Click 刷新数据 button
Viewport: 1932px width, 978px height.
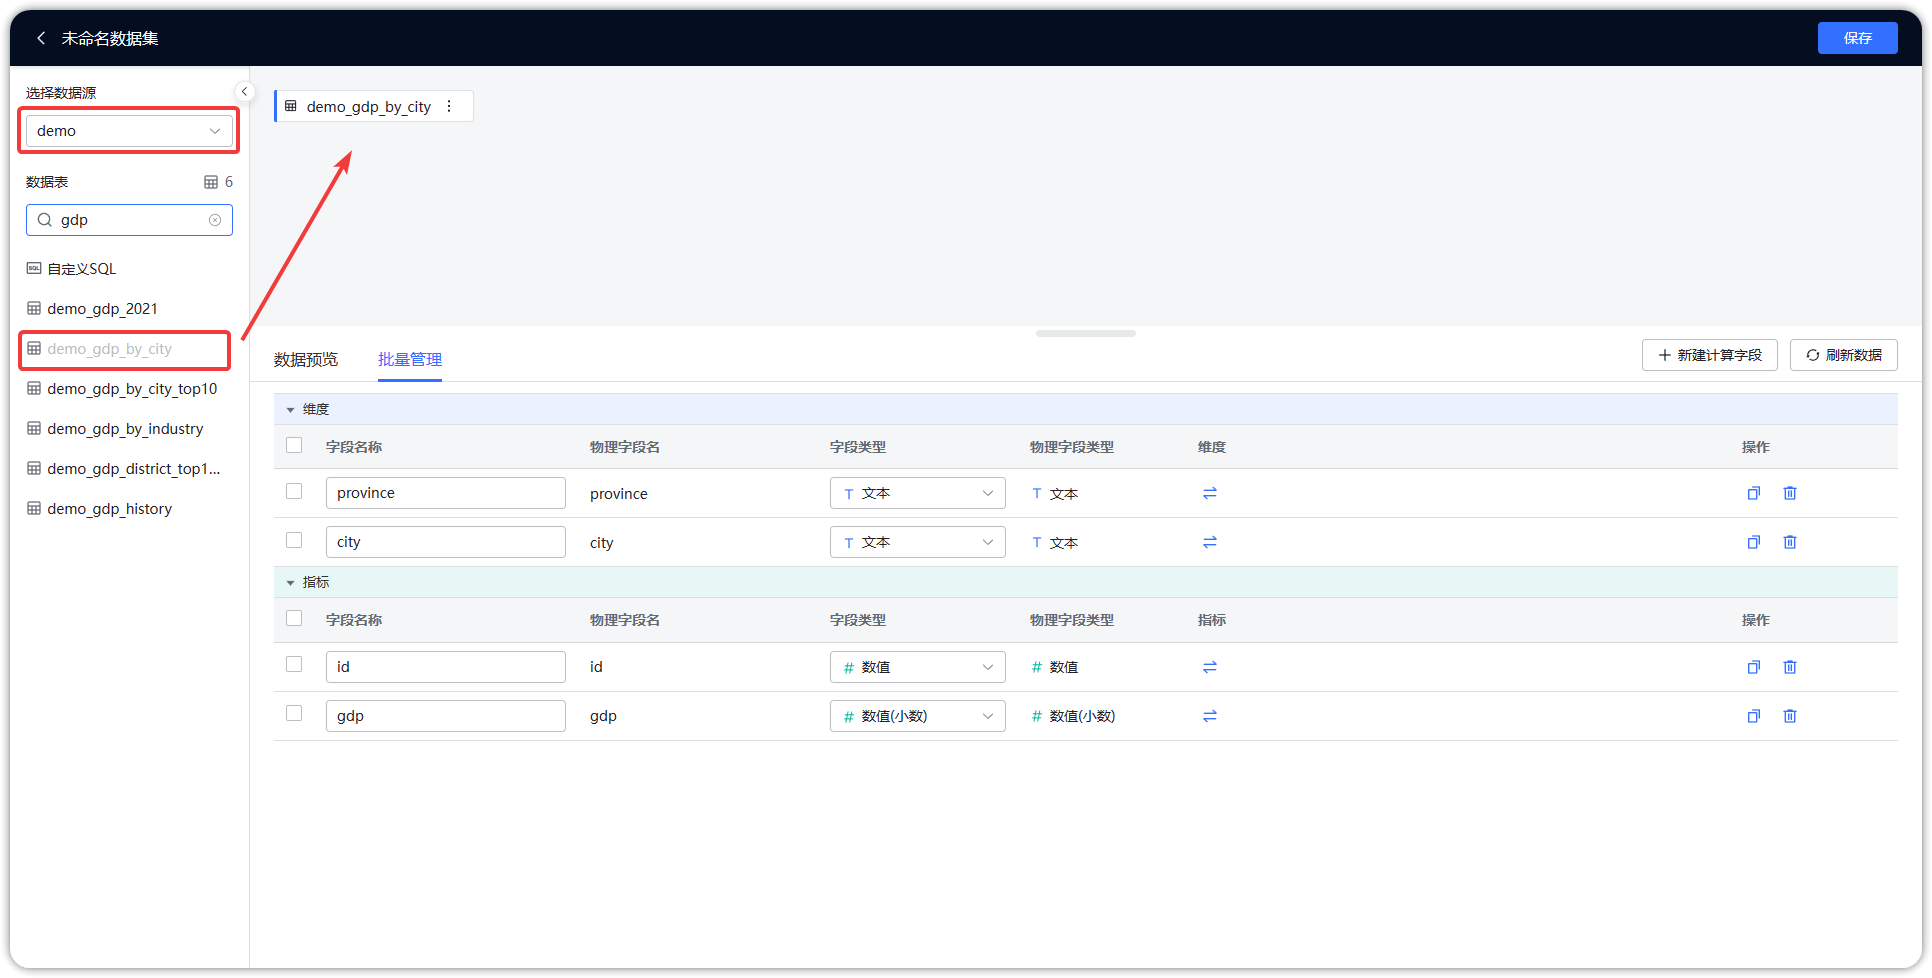click(1843, 355)
